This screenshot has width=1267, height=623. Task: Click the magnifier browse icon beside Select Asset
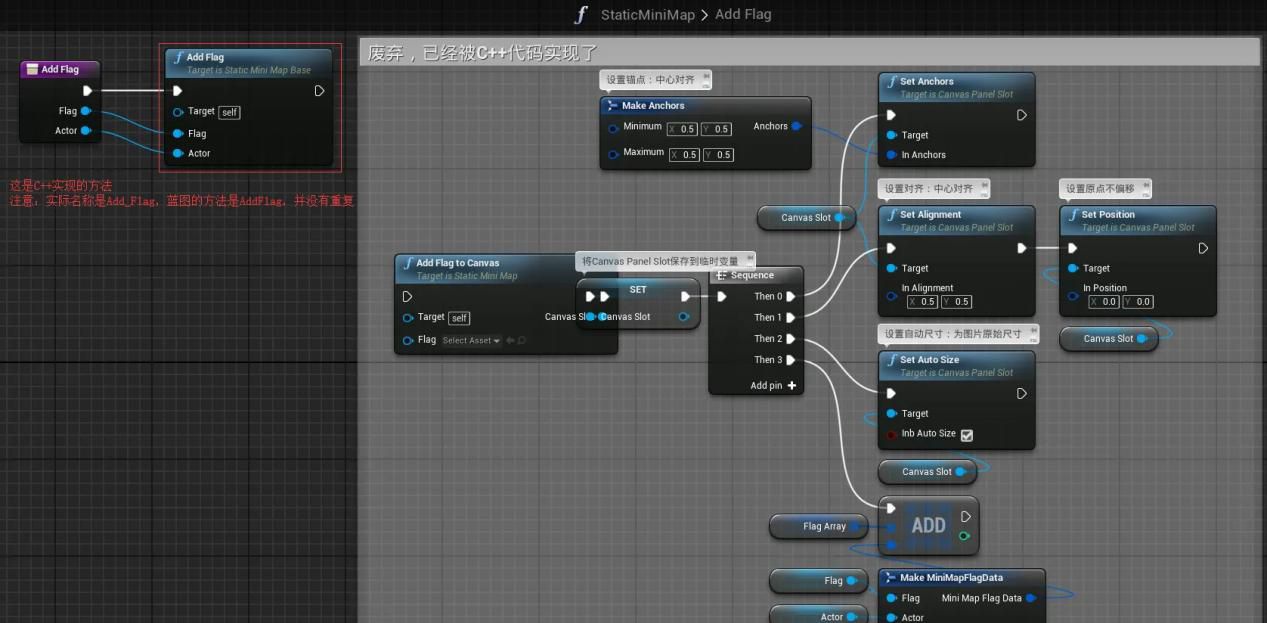pos(522,341)
